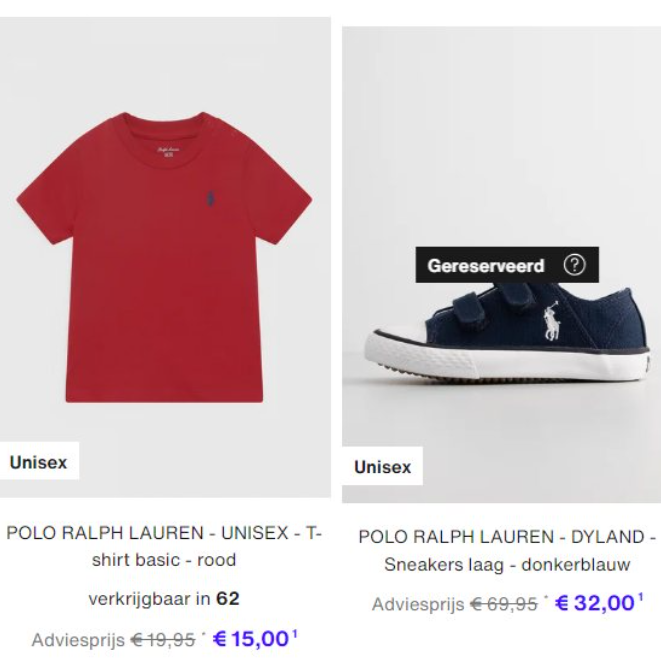Click the € 32,00 sale price

tap(595, 603)
